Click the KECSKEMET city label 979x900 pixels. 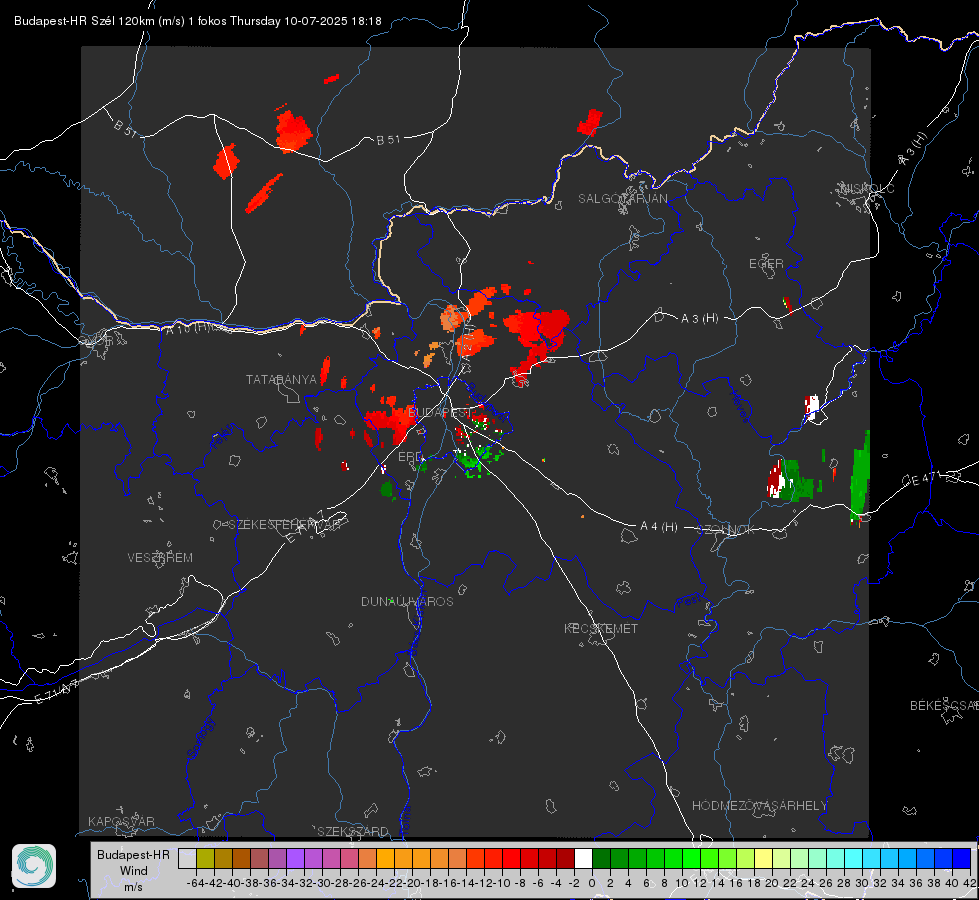click(x=601, y=628)
